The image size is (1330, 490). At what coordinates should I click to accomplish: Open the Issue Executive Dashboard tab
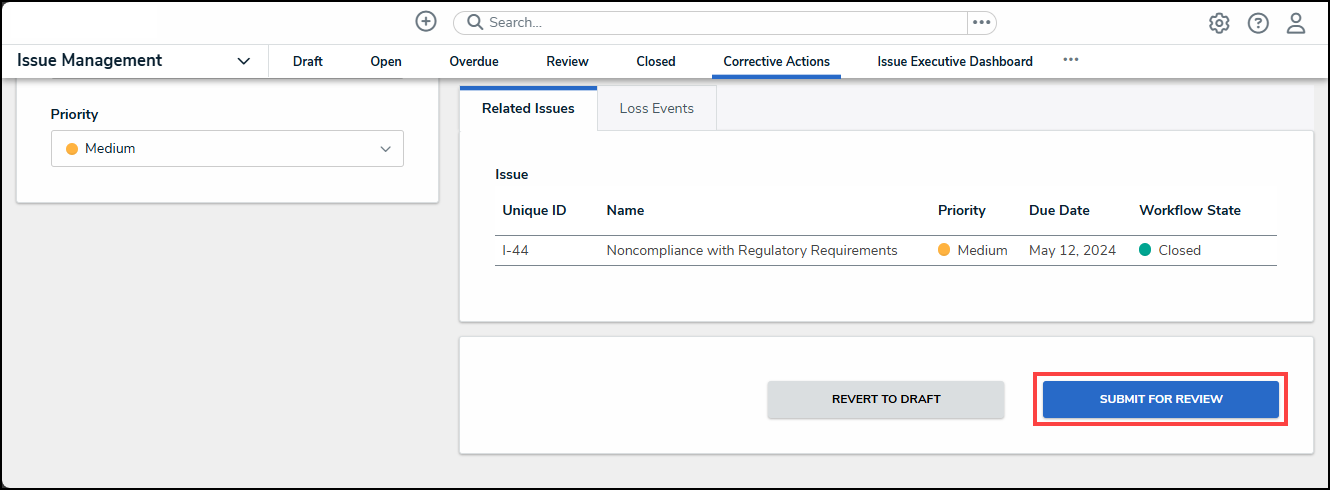tap(955, 61)
